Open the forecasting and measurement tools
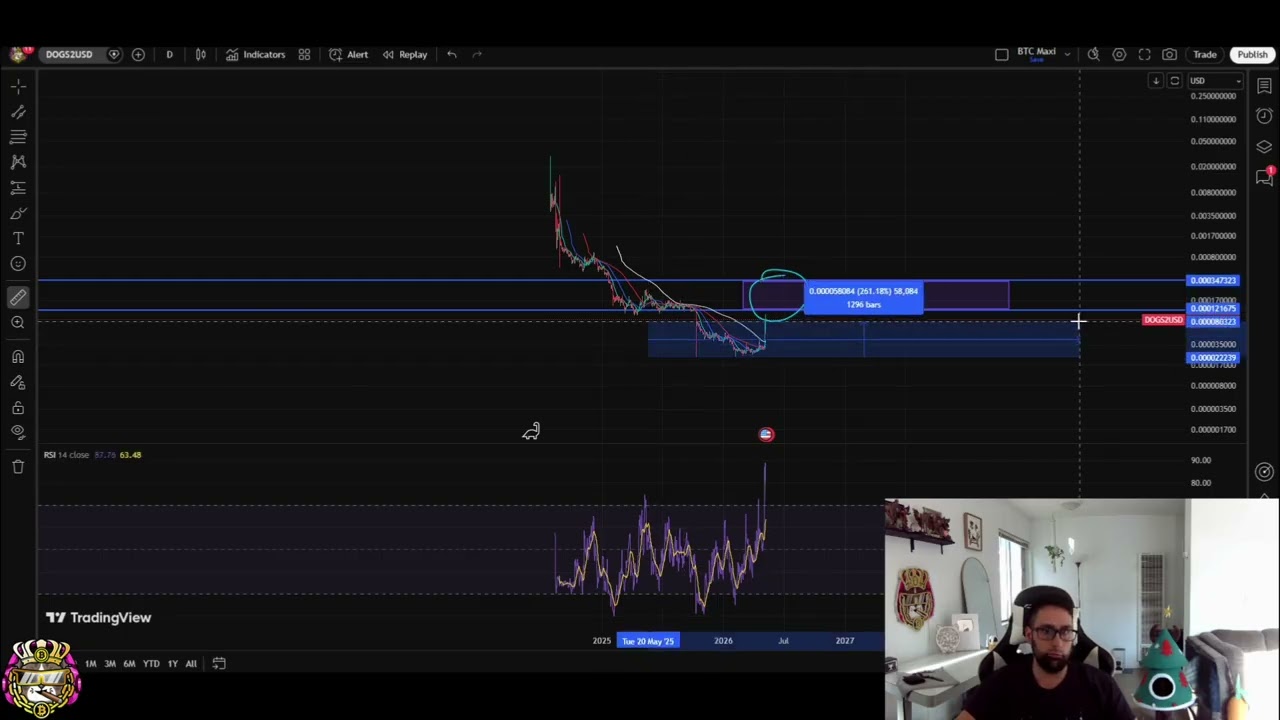 click(18, 187)
